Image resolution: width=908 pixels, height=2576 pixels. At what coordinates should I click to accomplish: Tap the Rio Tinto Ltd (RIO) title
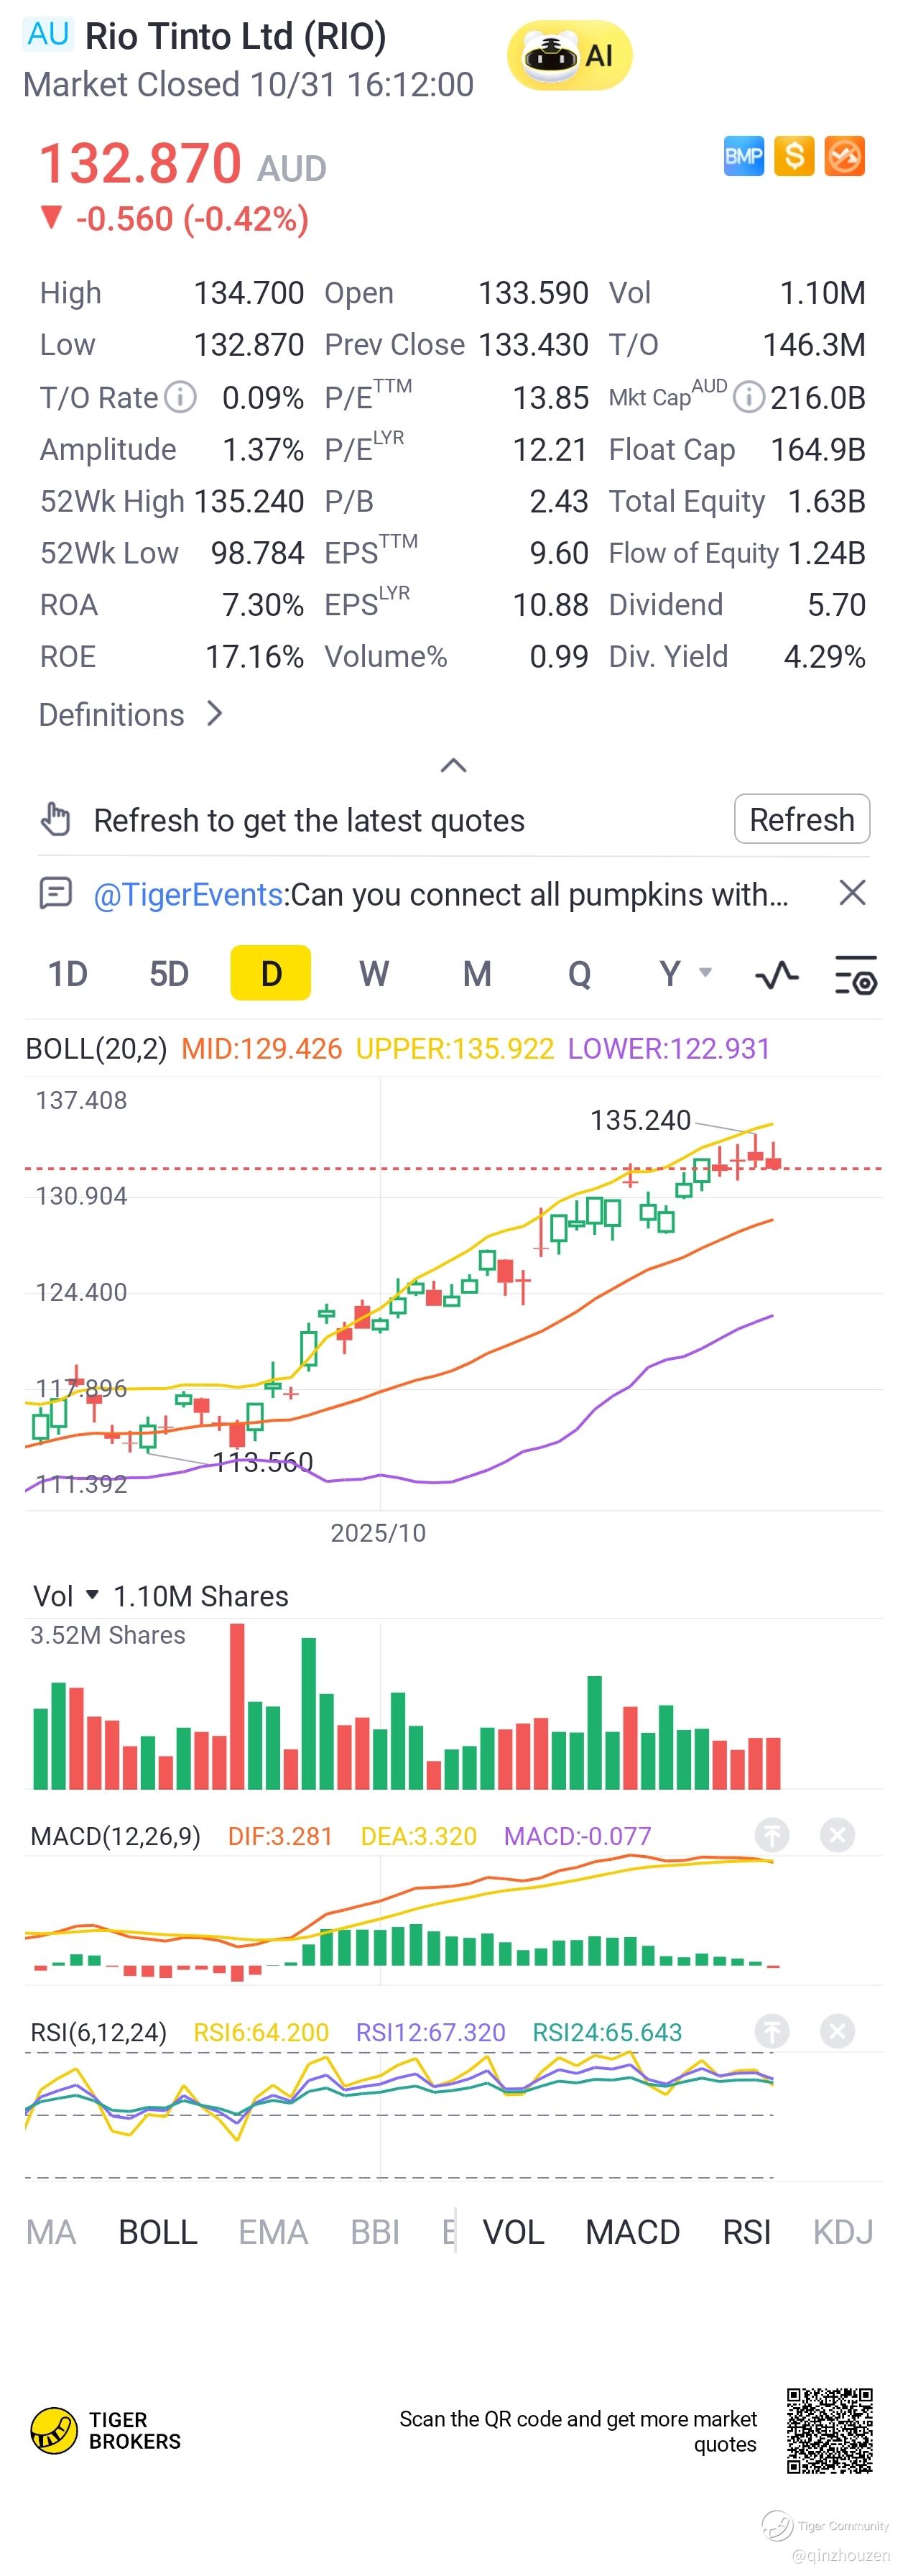236,35
